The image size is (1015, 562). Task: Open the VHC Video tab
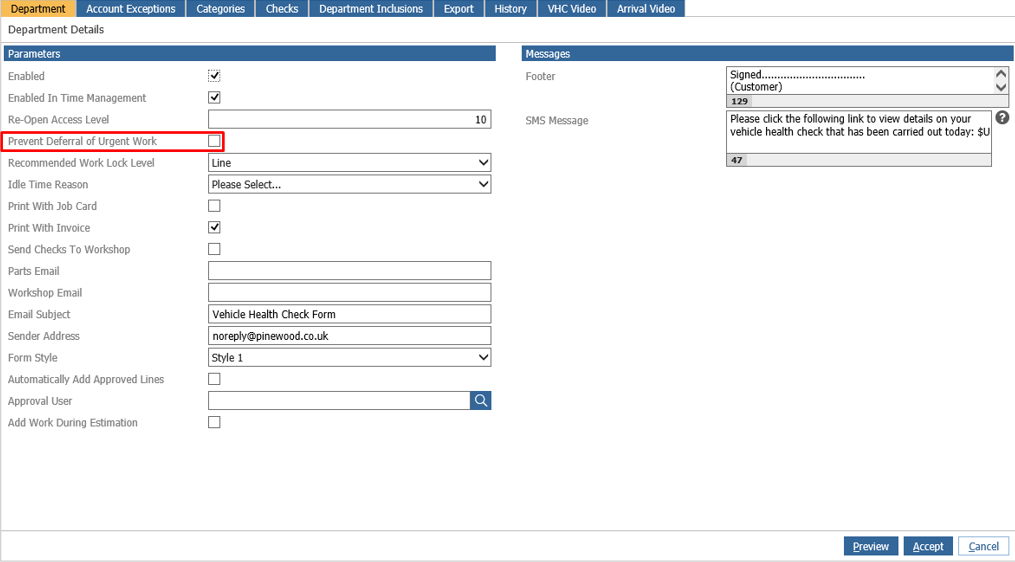click(x=572, y=9)
